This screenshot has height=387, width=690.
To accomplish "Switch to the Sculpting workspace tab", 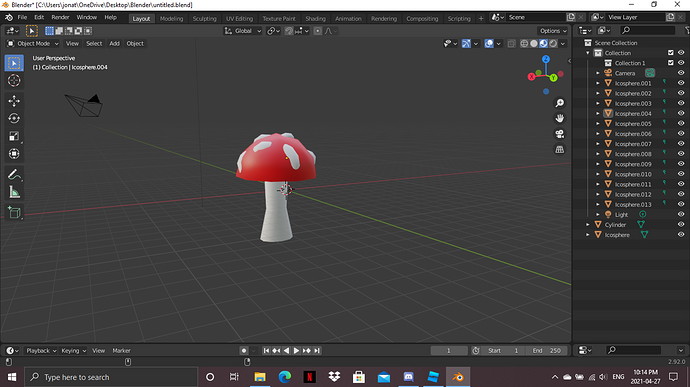I will (x=205, y=18).
